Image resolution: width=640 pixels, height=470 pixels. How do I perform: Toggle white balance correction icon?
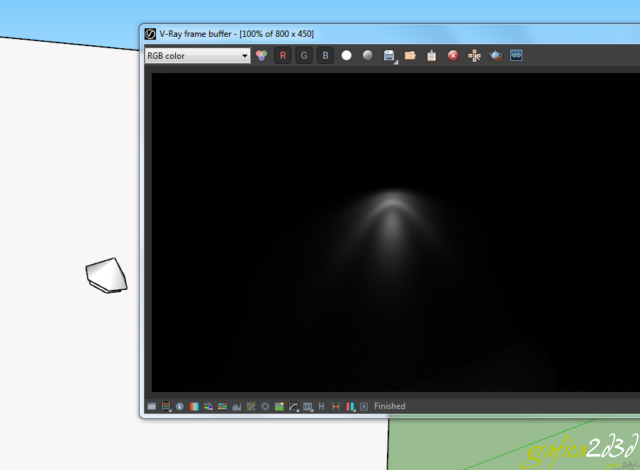click(x=194, y=406)
